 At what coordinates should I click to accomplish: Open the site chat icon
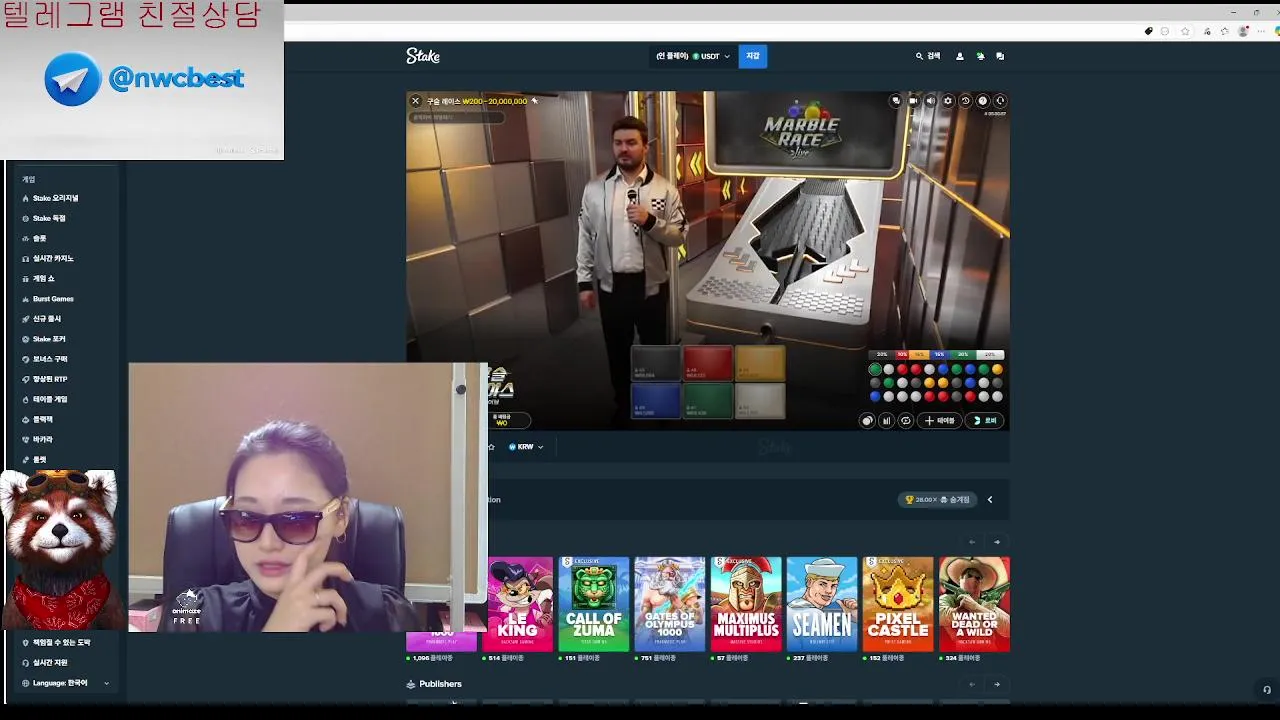(x=1000, y=56)
